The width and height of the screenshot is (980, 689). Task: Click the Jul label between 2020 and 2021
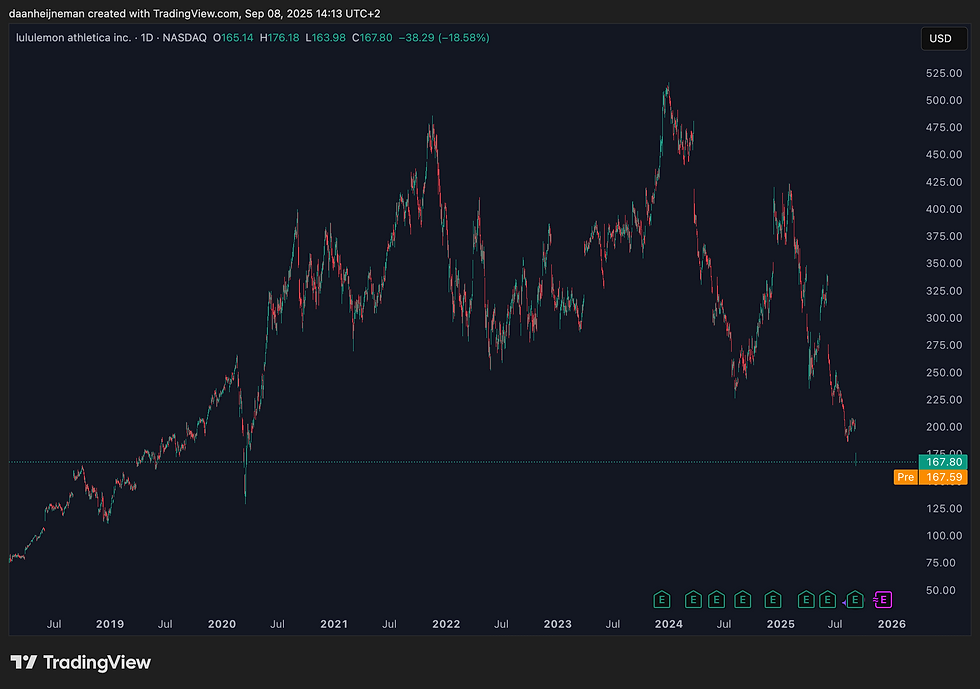278,624
